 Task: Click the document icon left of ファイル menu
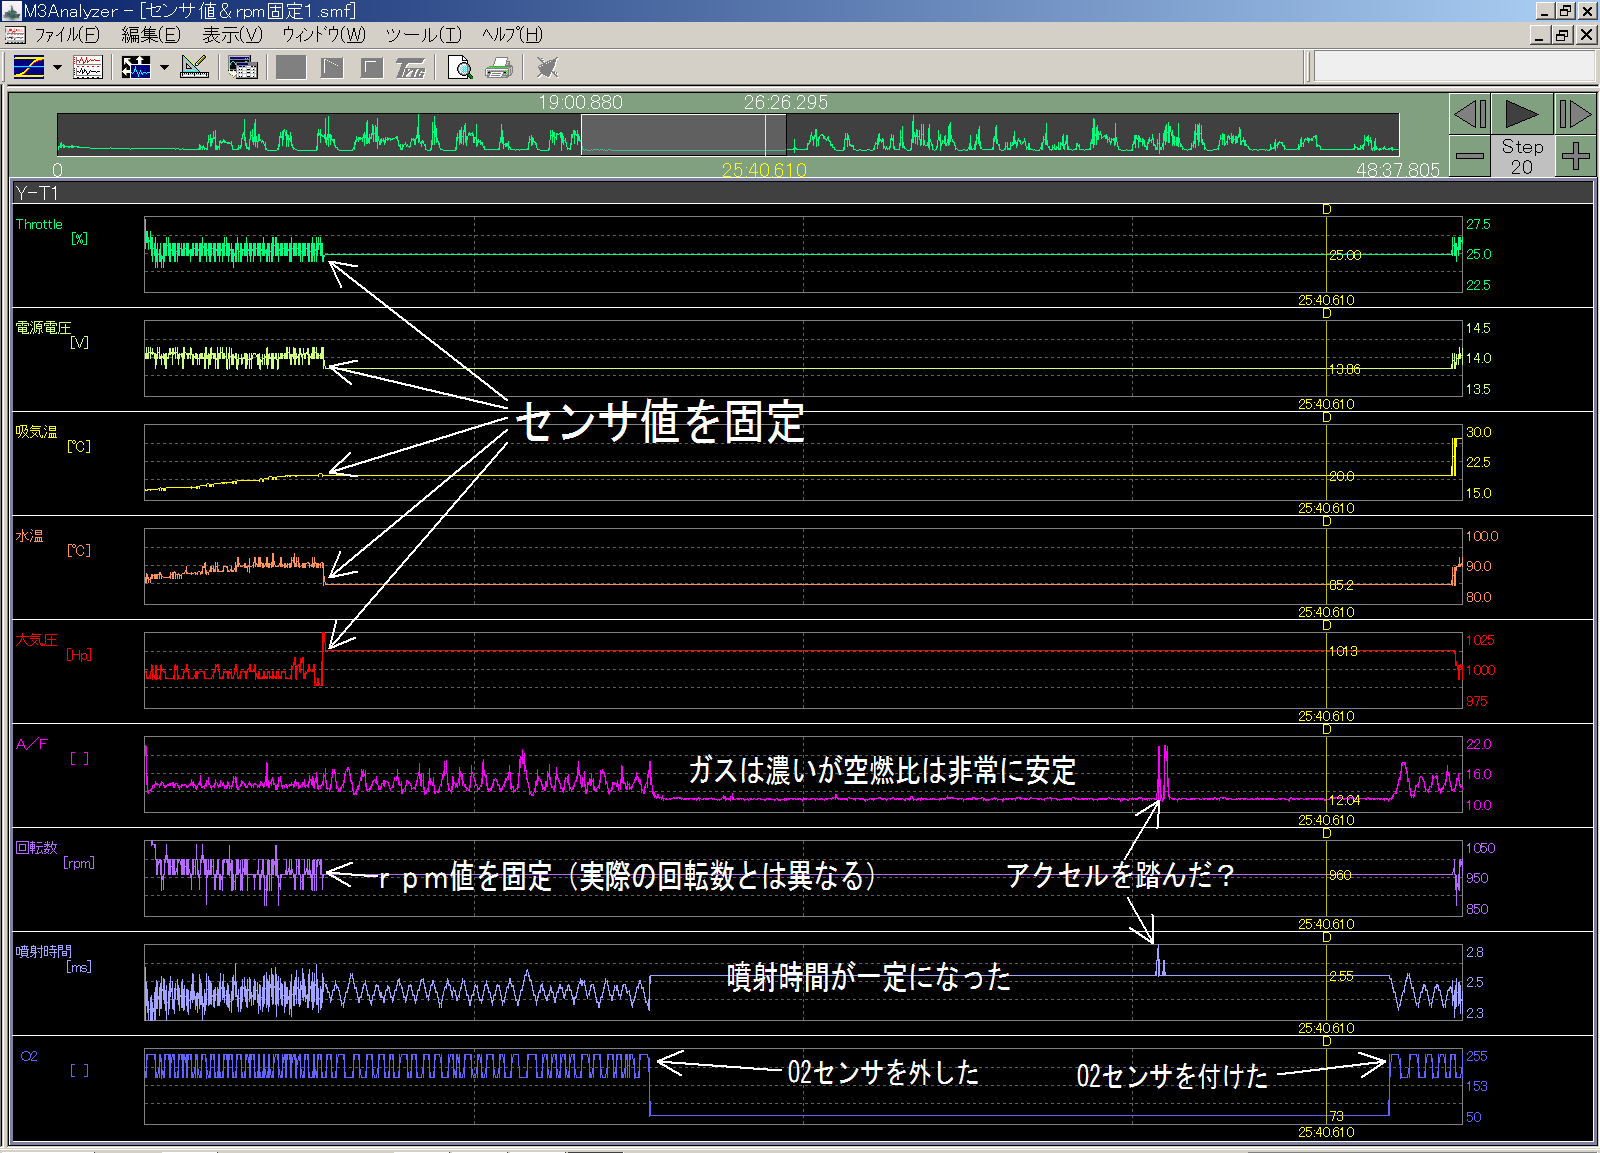[15, 35]
